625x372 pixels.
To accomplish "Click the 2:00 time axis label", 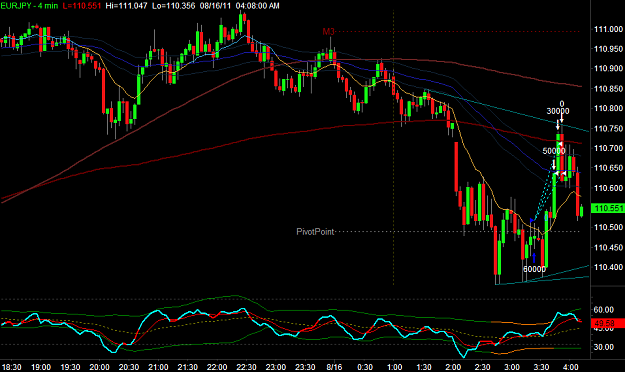I will pyautogui.click(x=453, y=367).
